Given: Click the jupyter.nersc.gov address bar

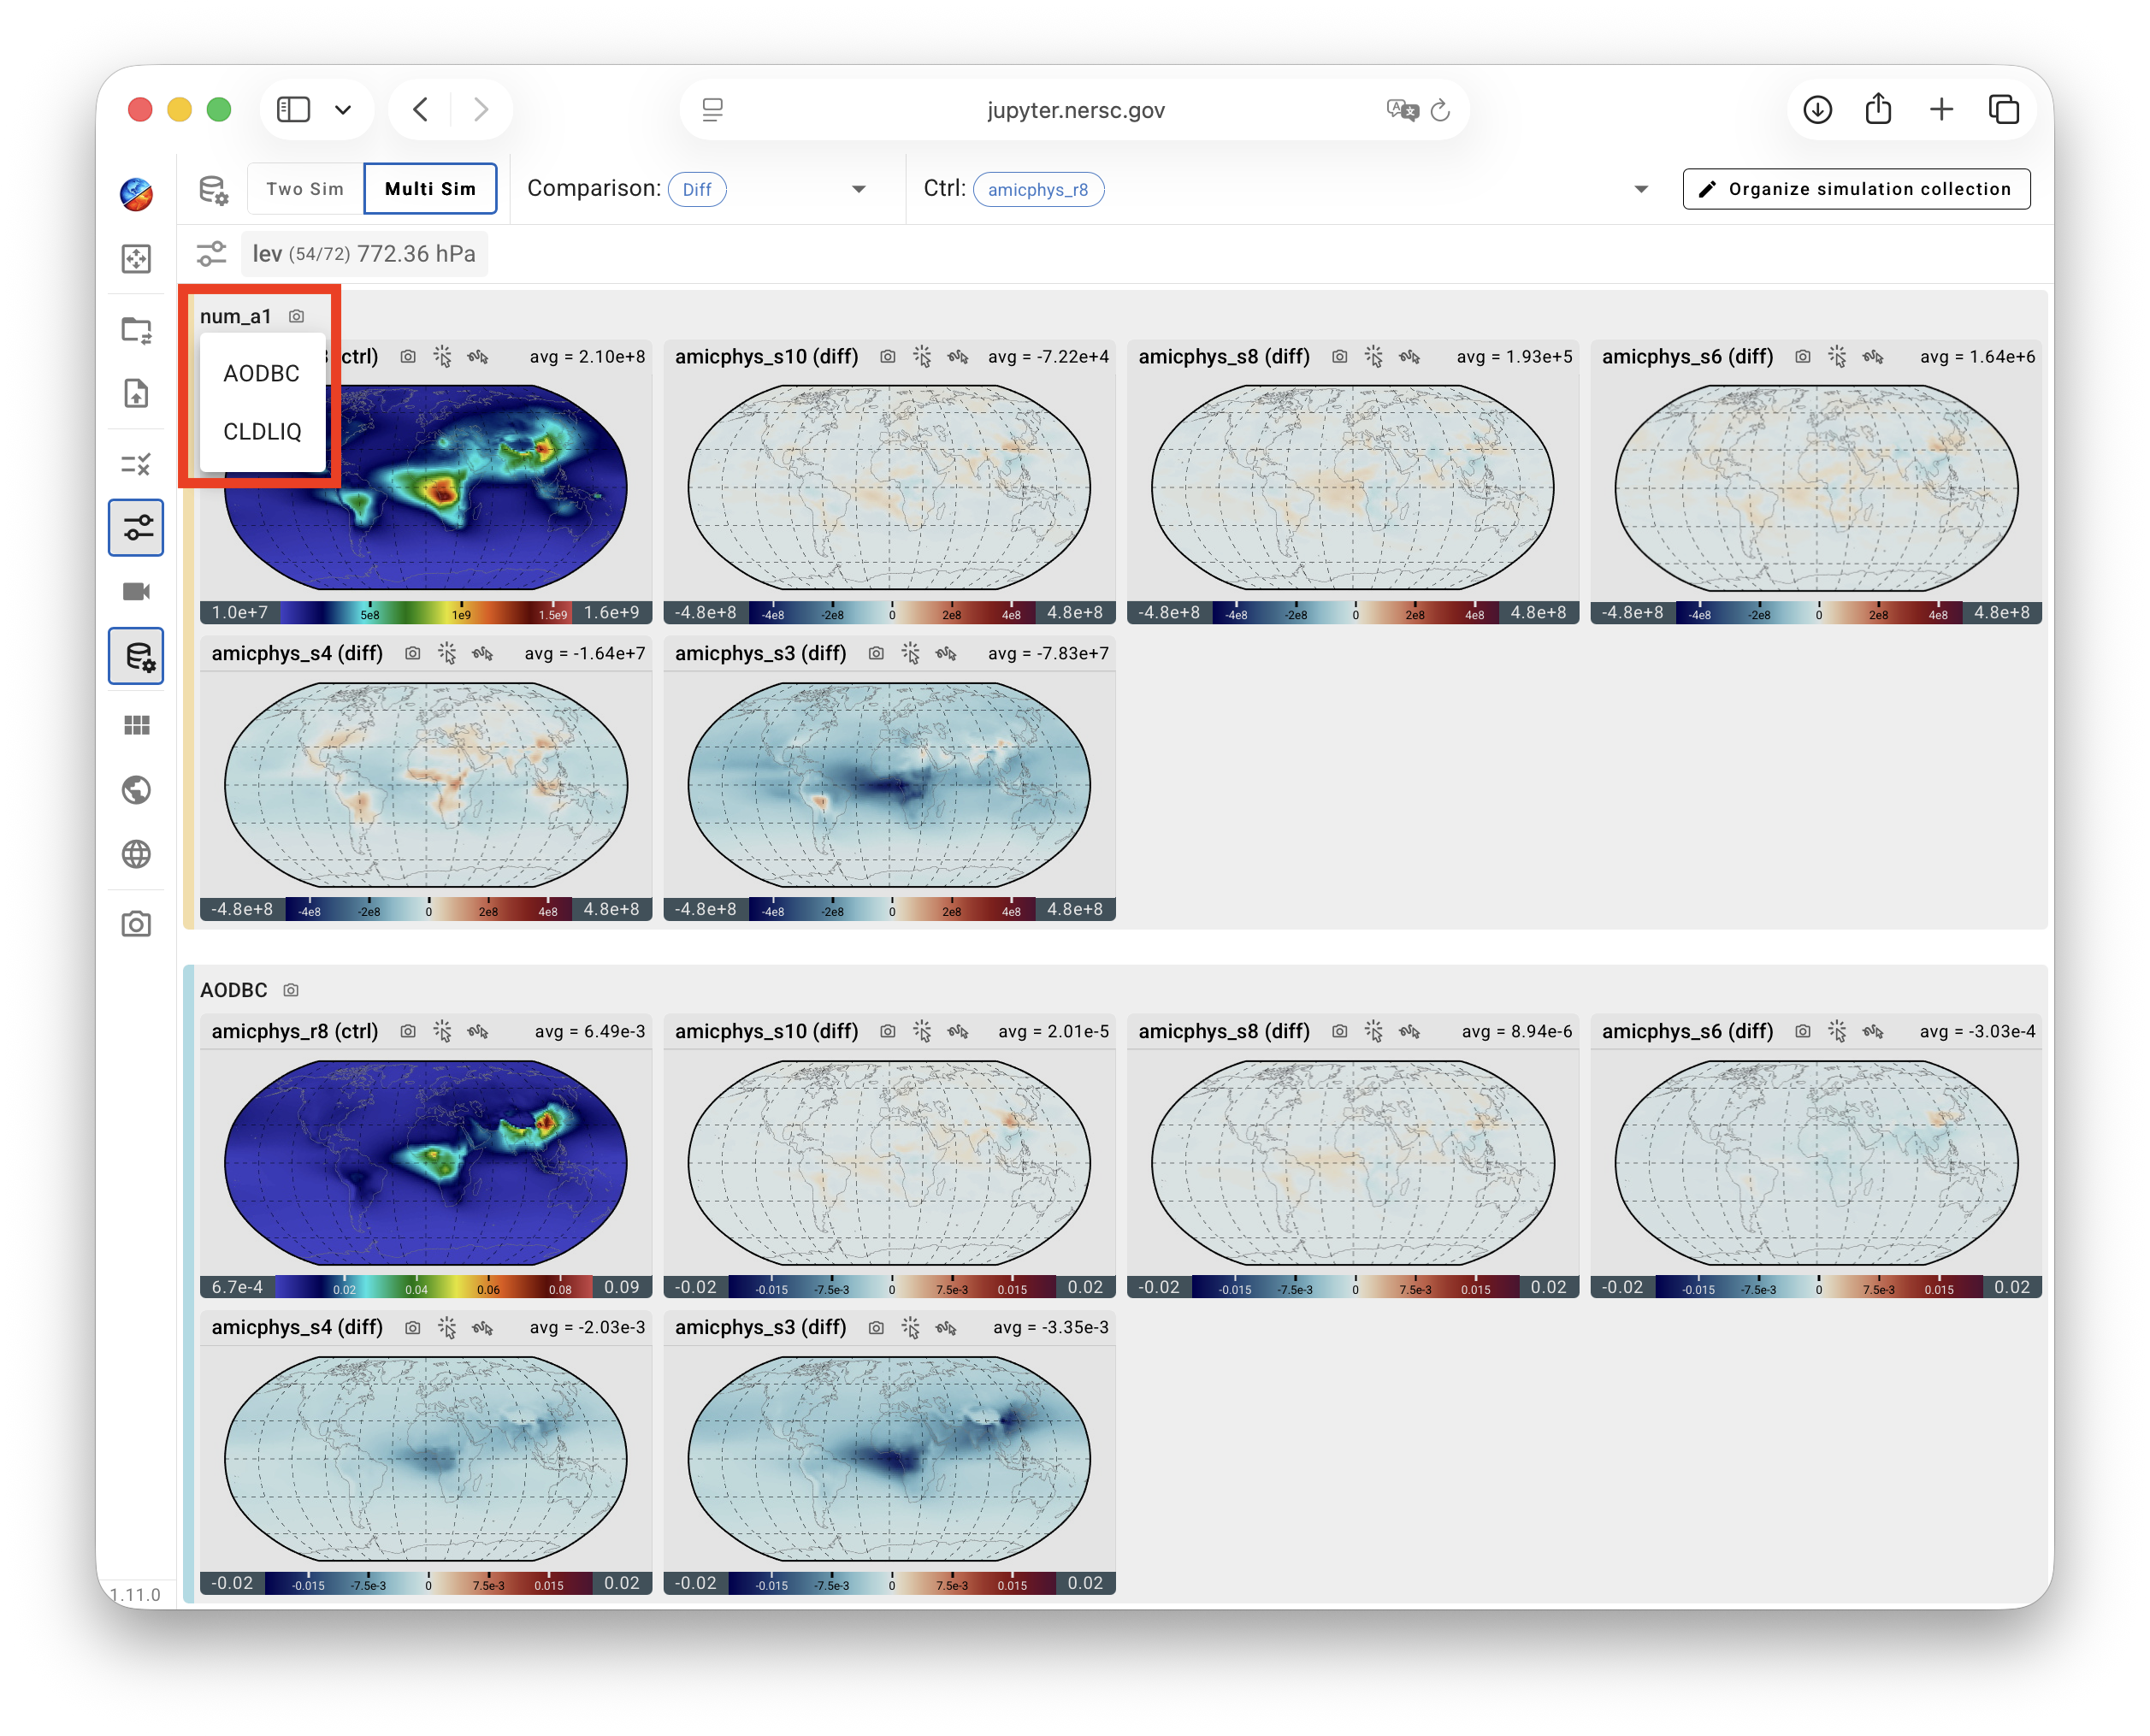Looking at the screenshot, I should 1075,110.
